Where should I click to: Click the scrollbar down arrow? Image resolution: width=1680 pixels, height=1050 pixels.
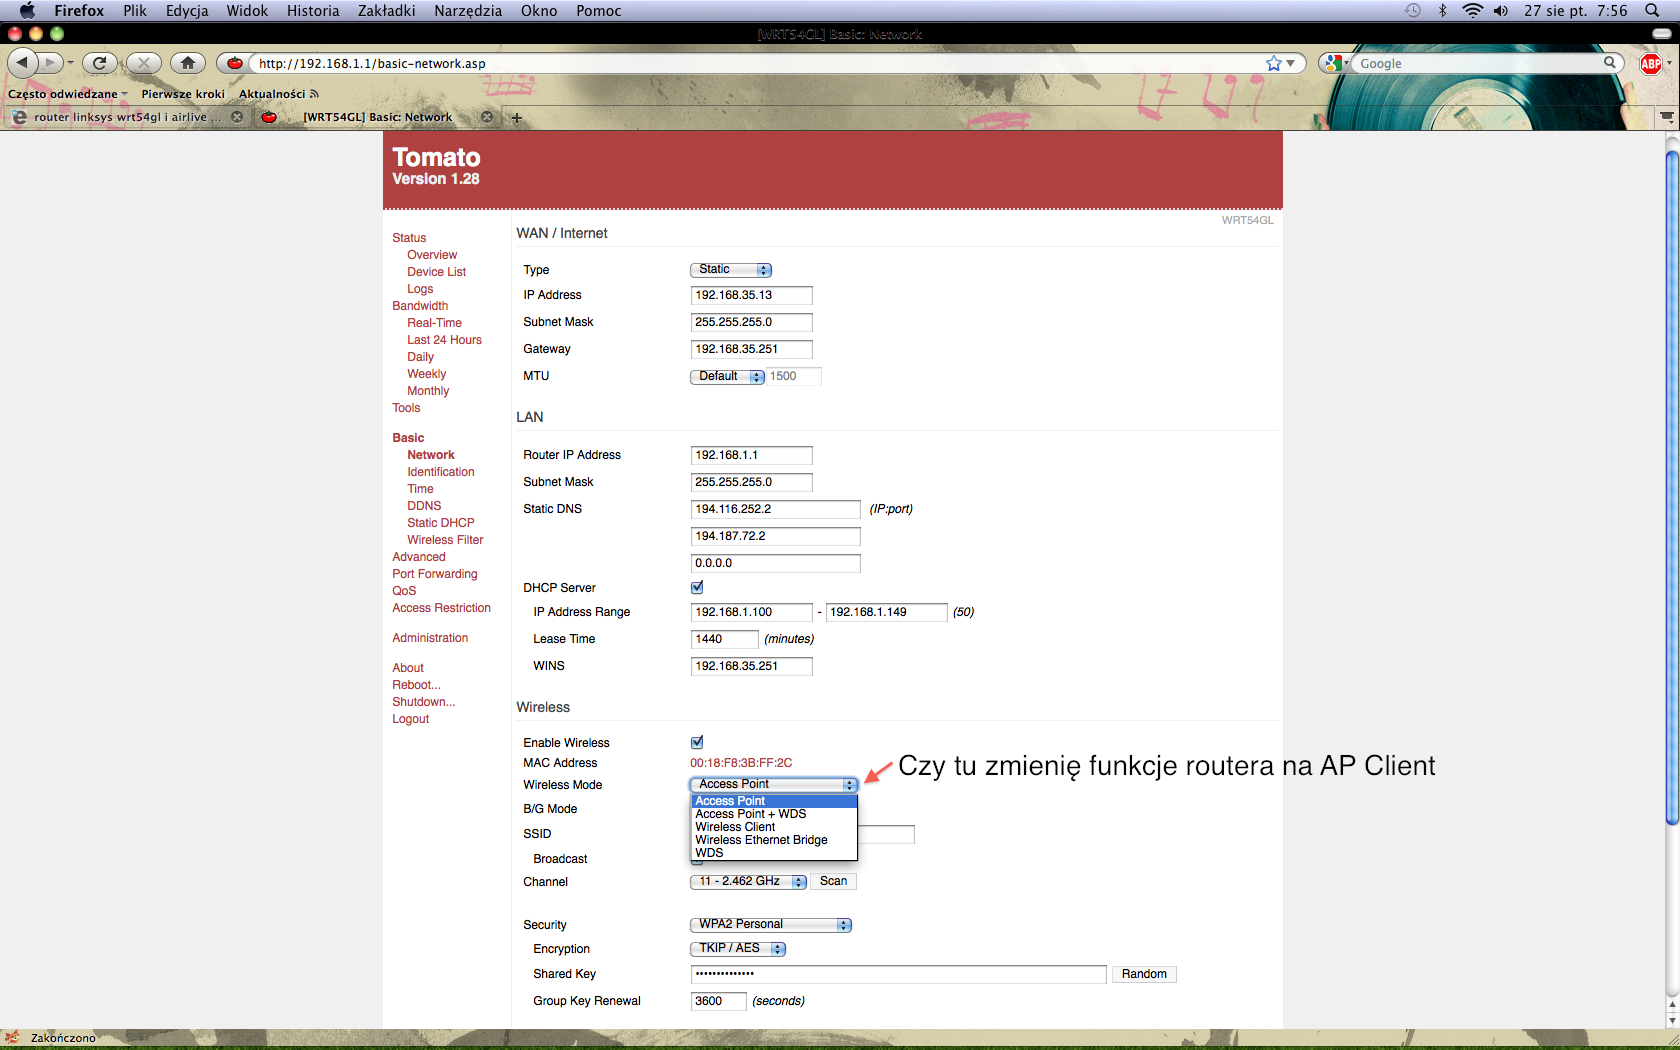coord(1671,1020)
